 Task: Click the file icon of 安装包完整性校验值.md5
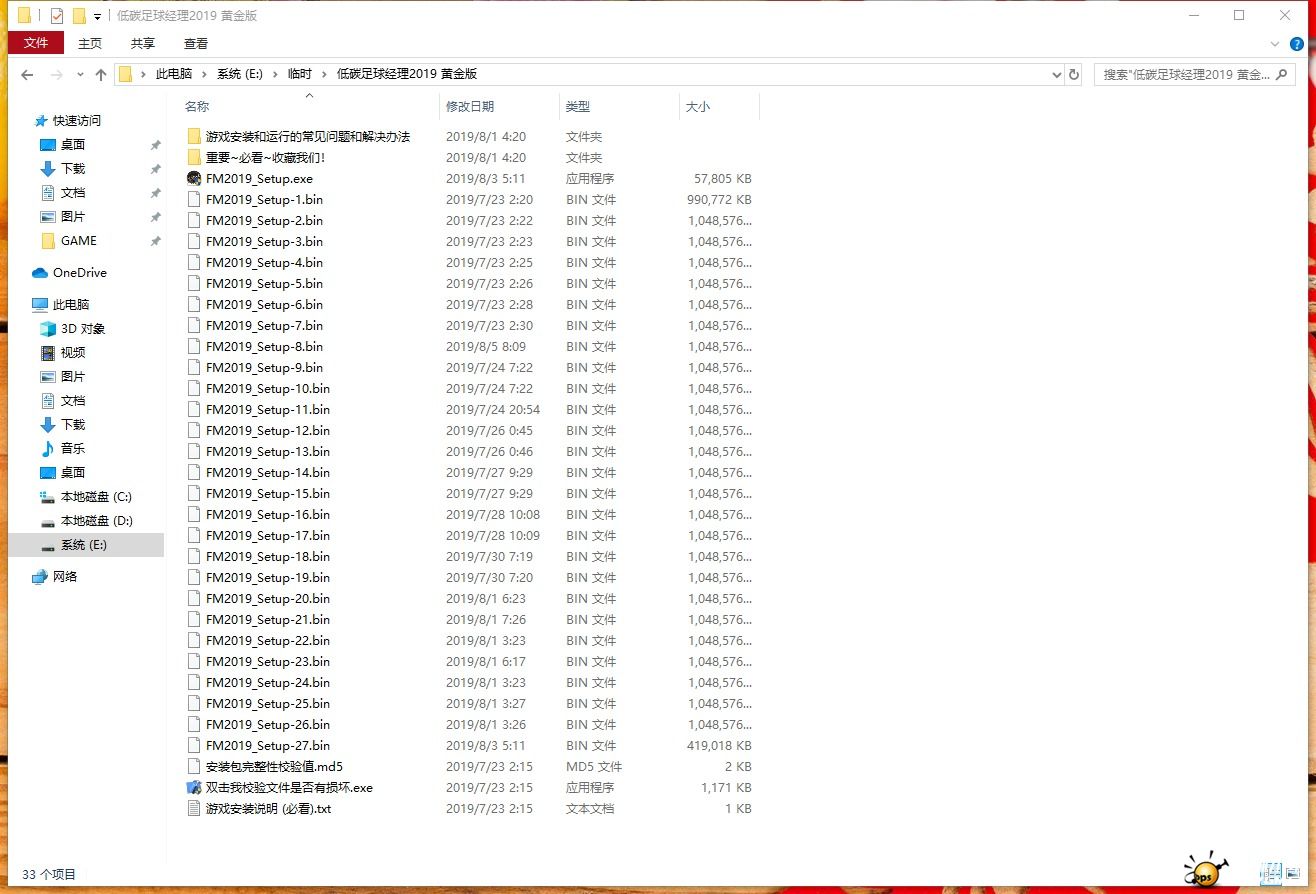point(194,766)
